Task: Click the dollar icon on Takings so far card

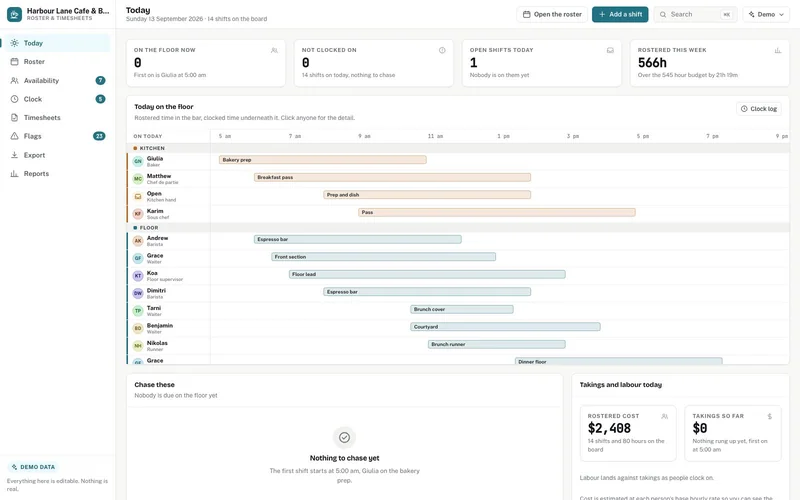Action: [x=769, y=416]
